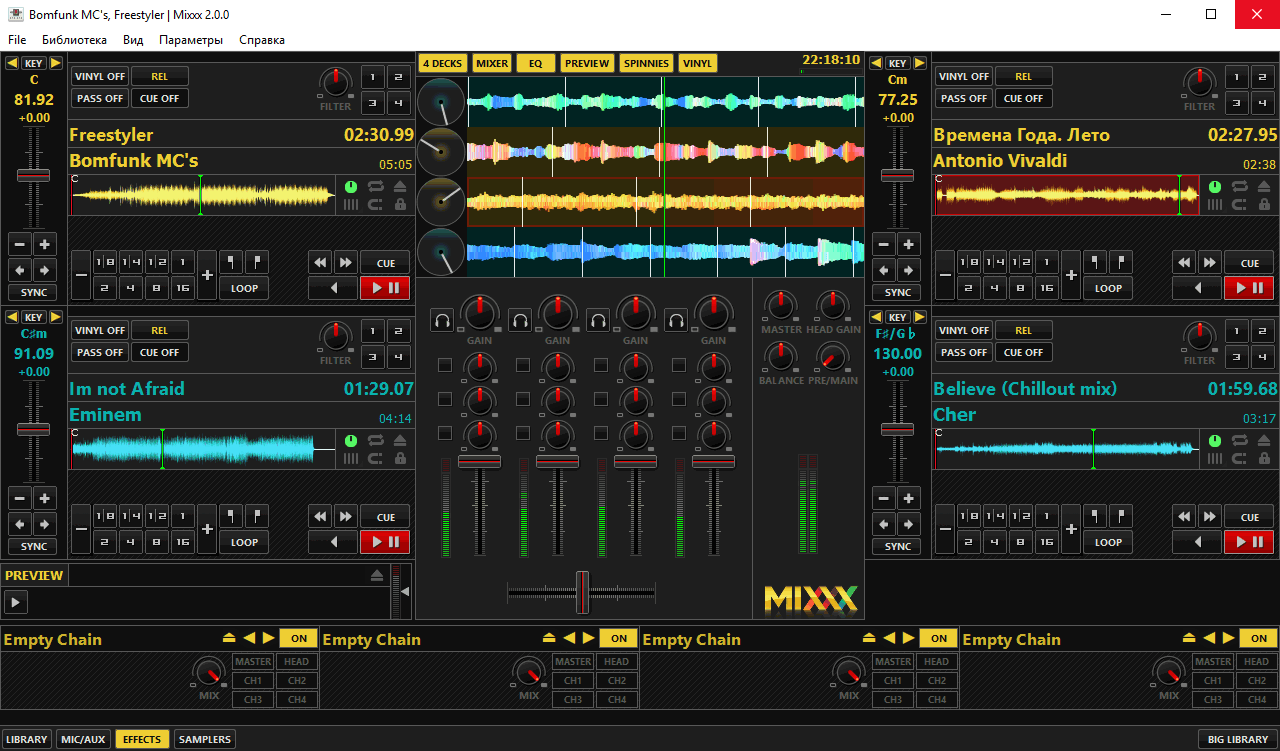Turn off the first Empty Chain ON button
The width and height of the screenshot is (1280, 751).
click(299, 638)
